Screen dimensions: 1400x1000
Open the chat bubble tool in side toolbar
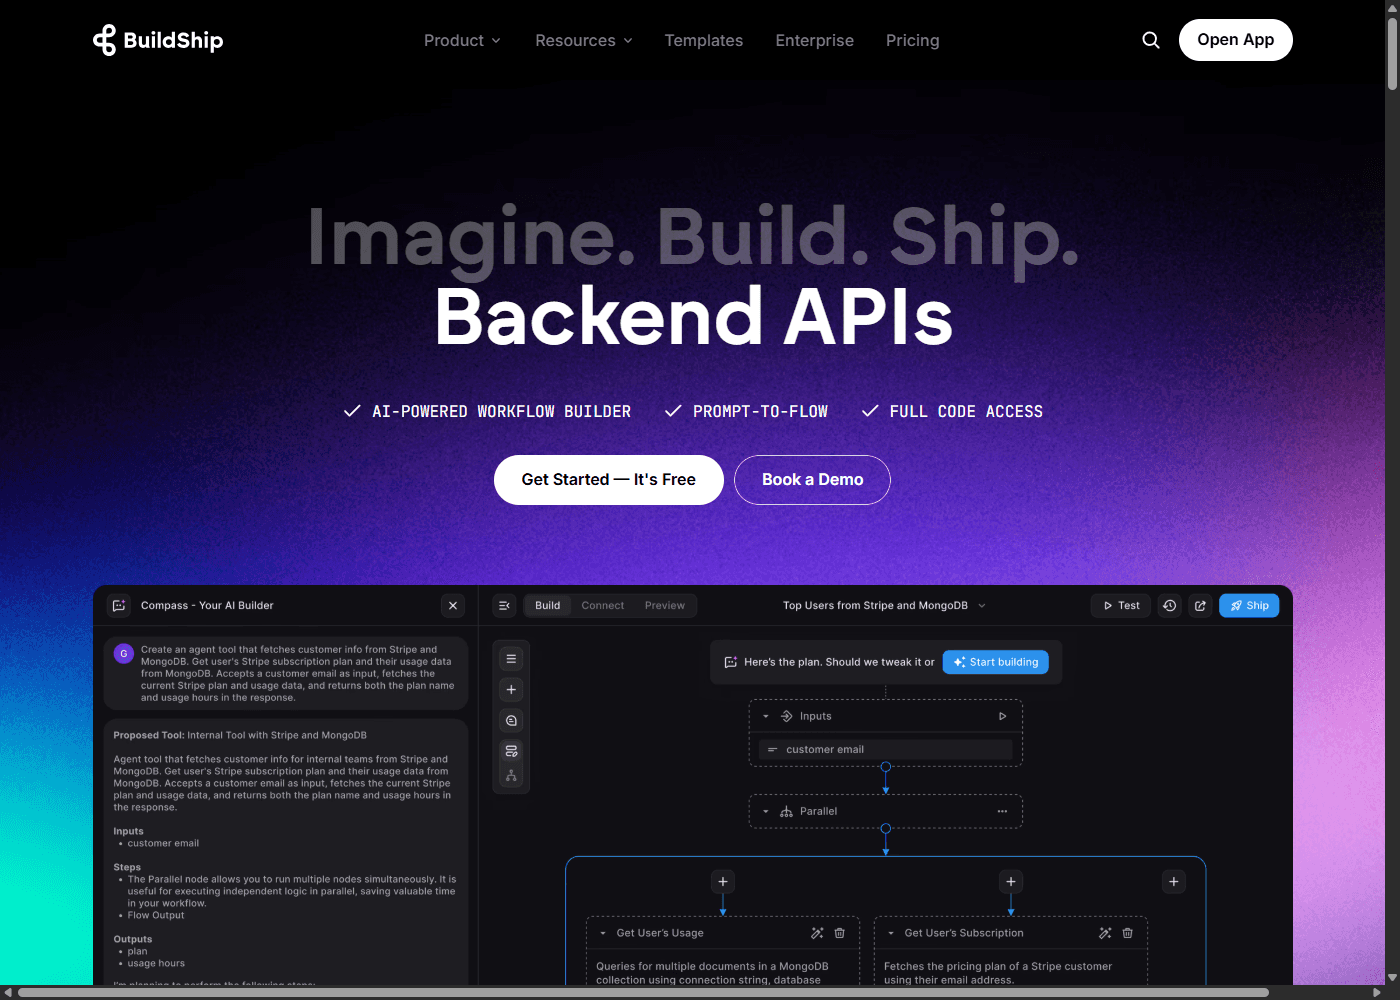click(511, 721)
